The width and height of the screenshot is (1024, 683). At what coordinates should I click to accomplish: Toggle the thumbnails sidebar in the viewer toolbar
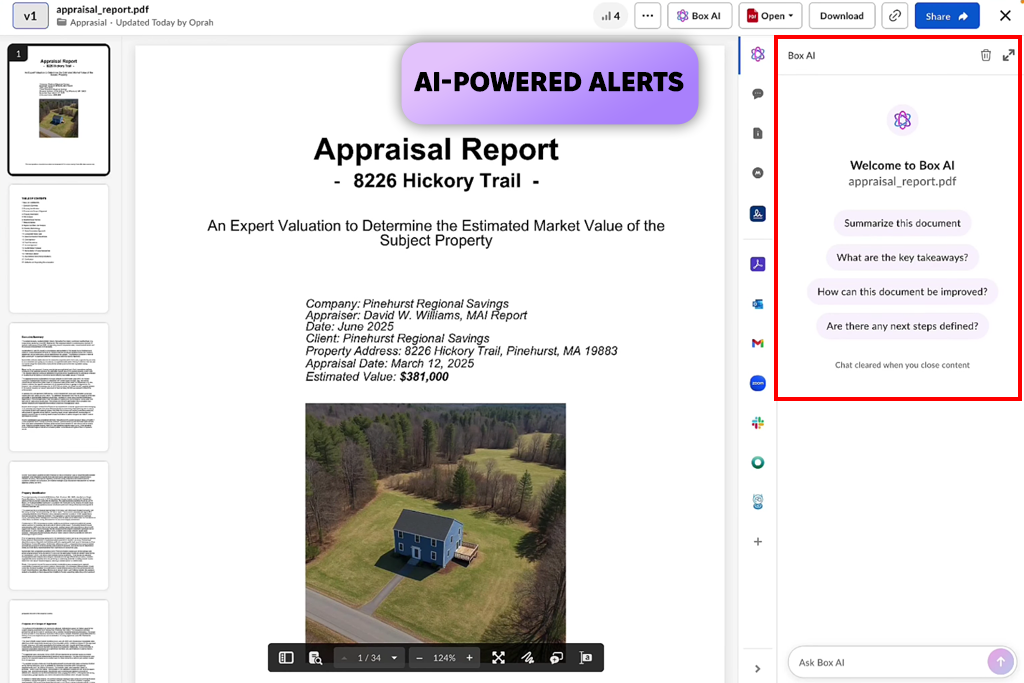pyautogui.click(x=286, y=658)
